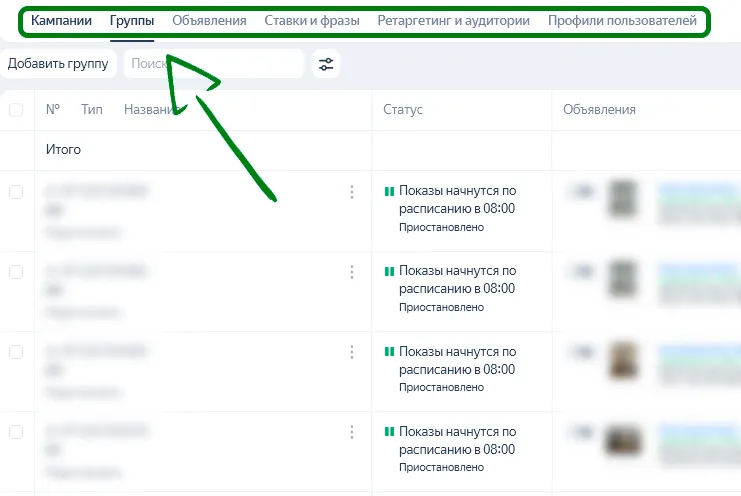Open the third row three-dot menu
This screenshot has height=496, width=741.
coord(352,352)
